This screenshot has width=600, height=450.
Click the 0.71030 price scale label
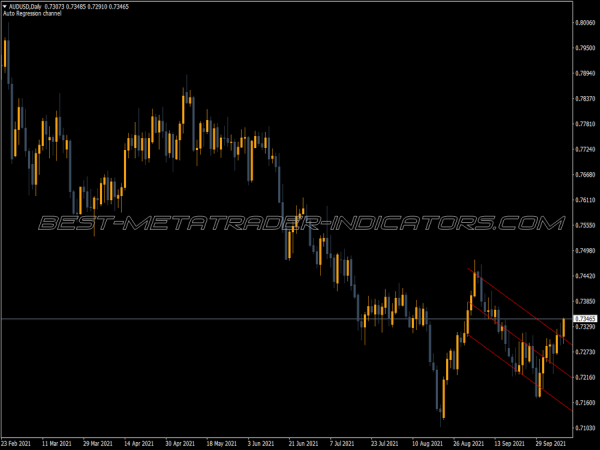(586, 428)
